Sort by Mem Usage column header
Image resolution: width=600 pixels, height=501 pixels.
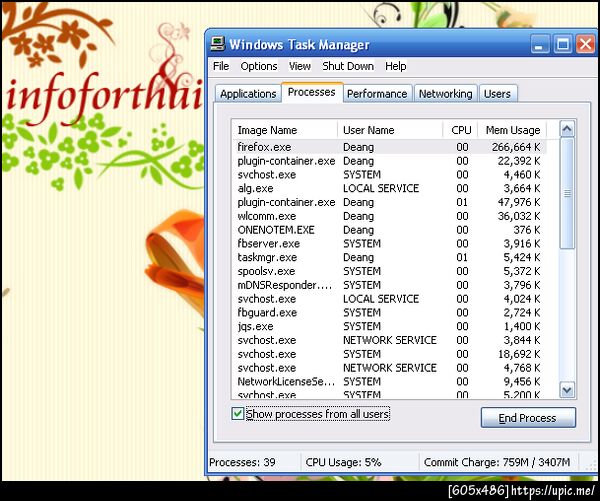point(512,130)
